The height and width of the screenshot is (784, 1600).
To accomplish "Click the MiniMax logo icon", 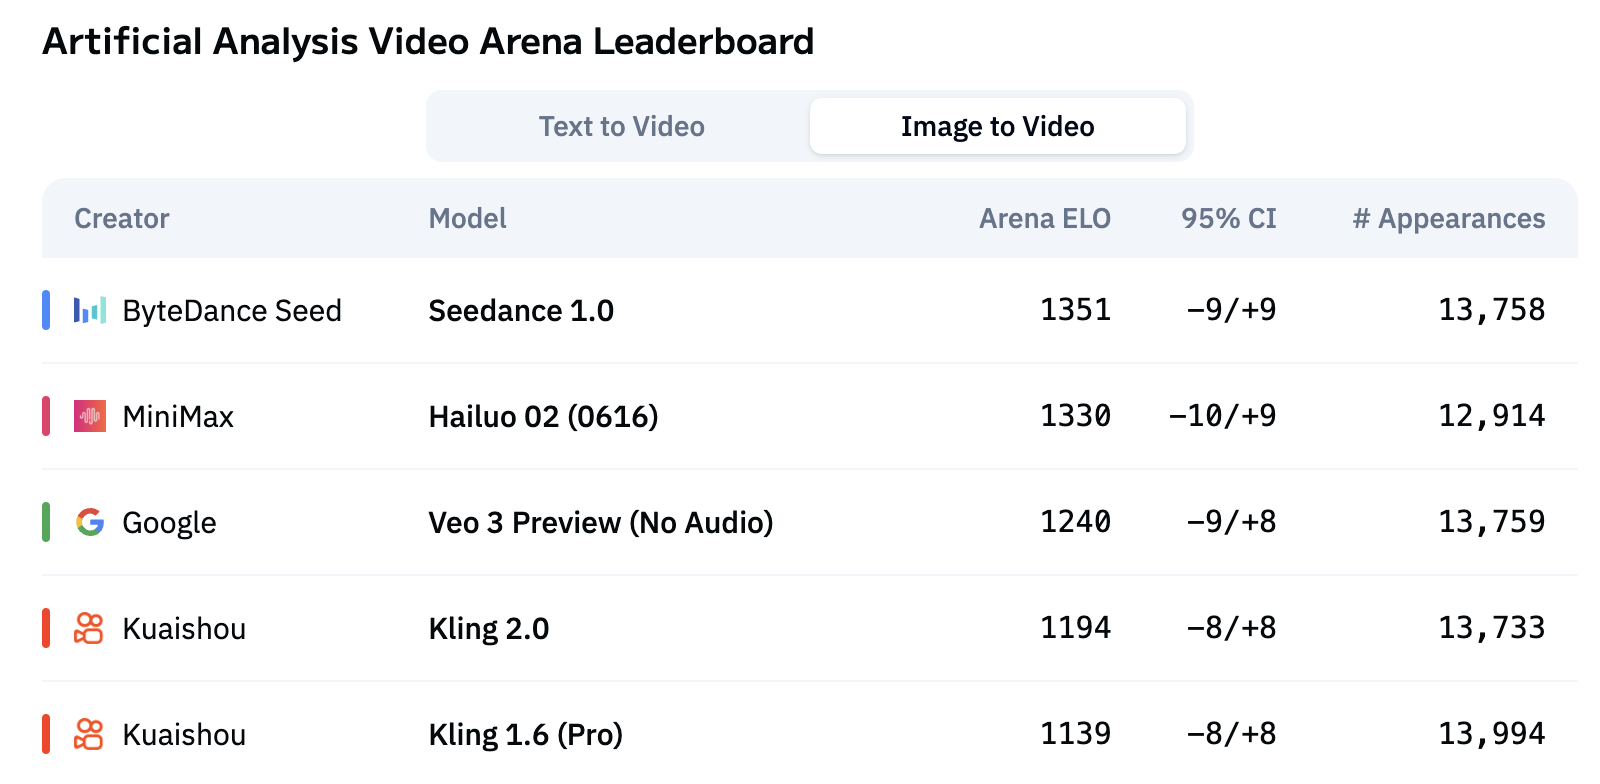I will [x=90, y=416].
